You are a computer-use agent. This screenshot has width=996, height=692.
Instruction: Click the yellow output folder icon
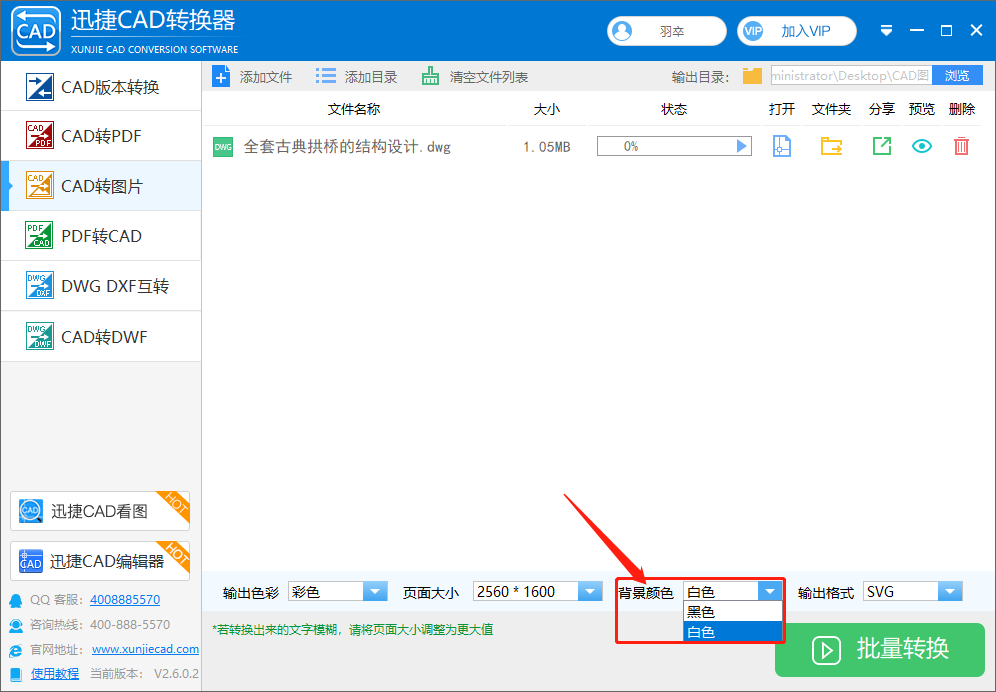click(752, 76)
